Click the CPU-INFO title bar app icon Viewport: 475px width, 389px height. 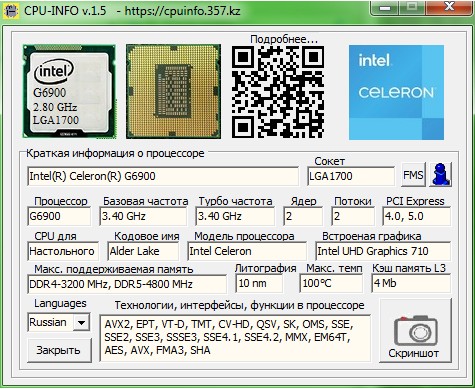click(x=11, y=11)
